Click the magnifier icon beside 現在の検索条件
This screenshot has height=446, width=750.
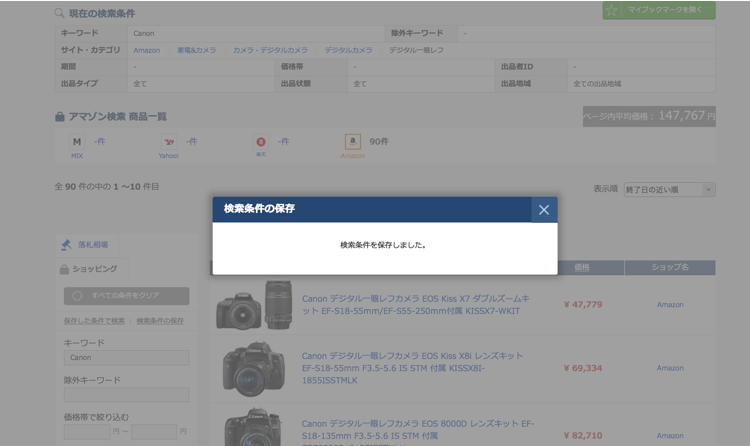(x=60, y=13)
